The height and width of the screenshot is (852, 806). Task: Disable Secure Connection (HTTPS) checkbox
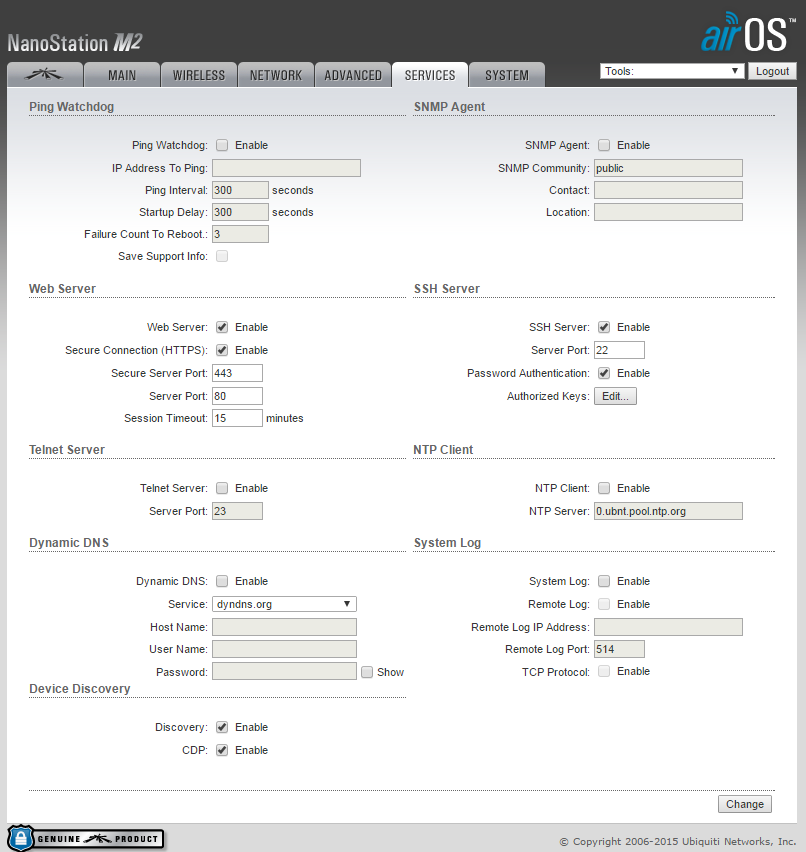click(222, 350)
